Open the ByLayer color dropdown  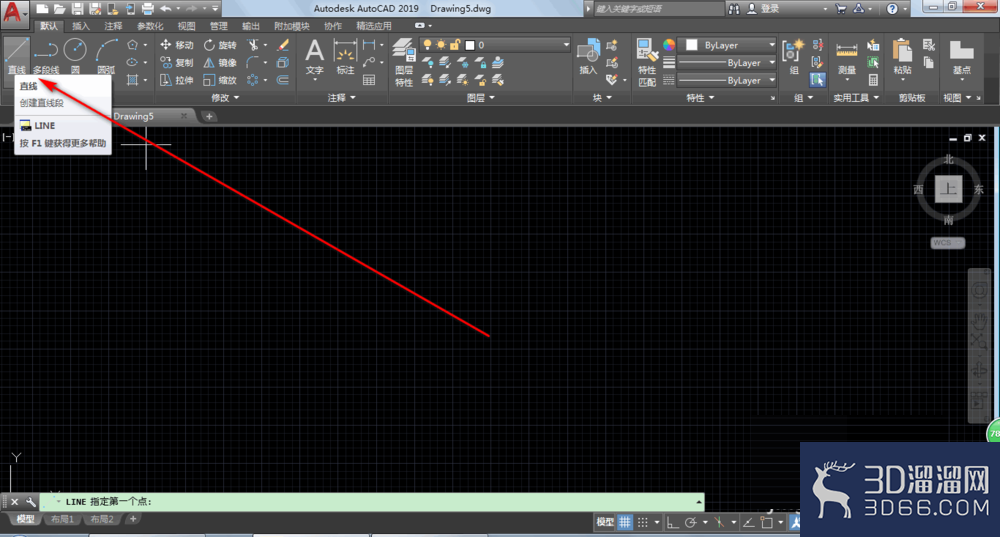(728, 45)
